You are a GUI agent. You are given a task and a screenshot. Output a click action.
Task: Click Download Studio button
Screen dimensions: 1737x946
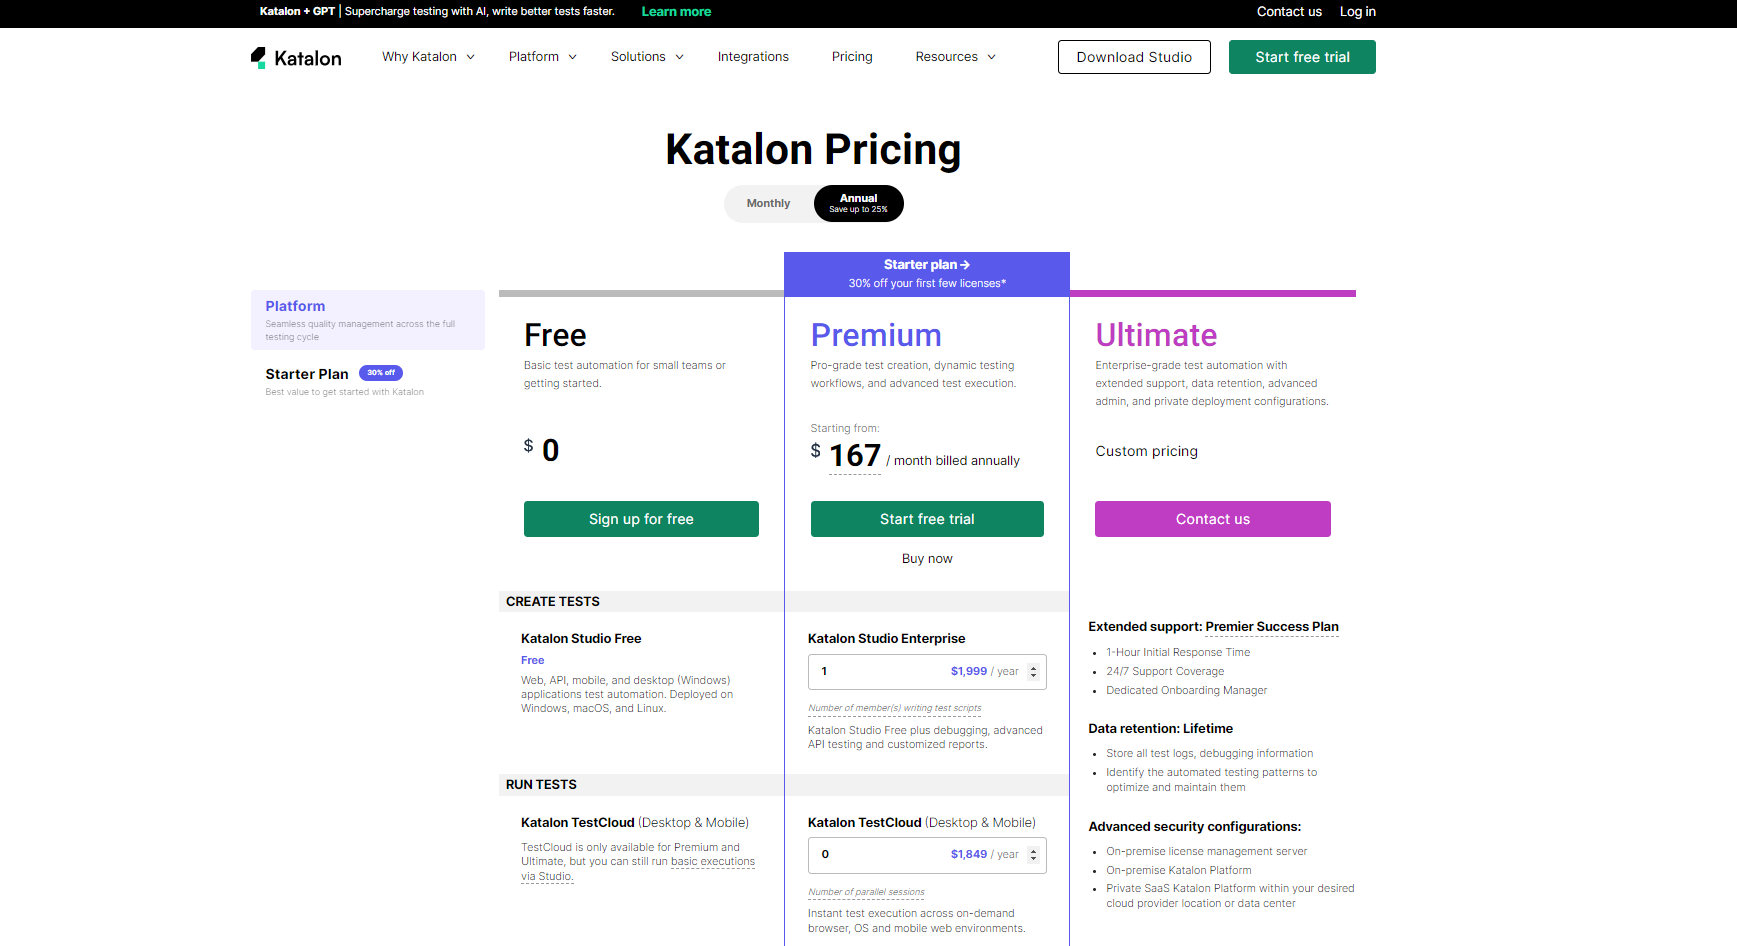(1134, 57)
